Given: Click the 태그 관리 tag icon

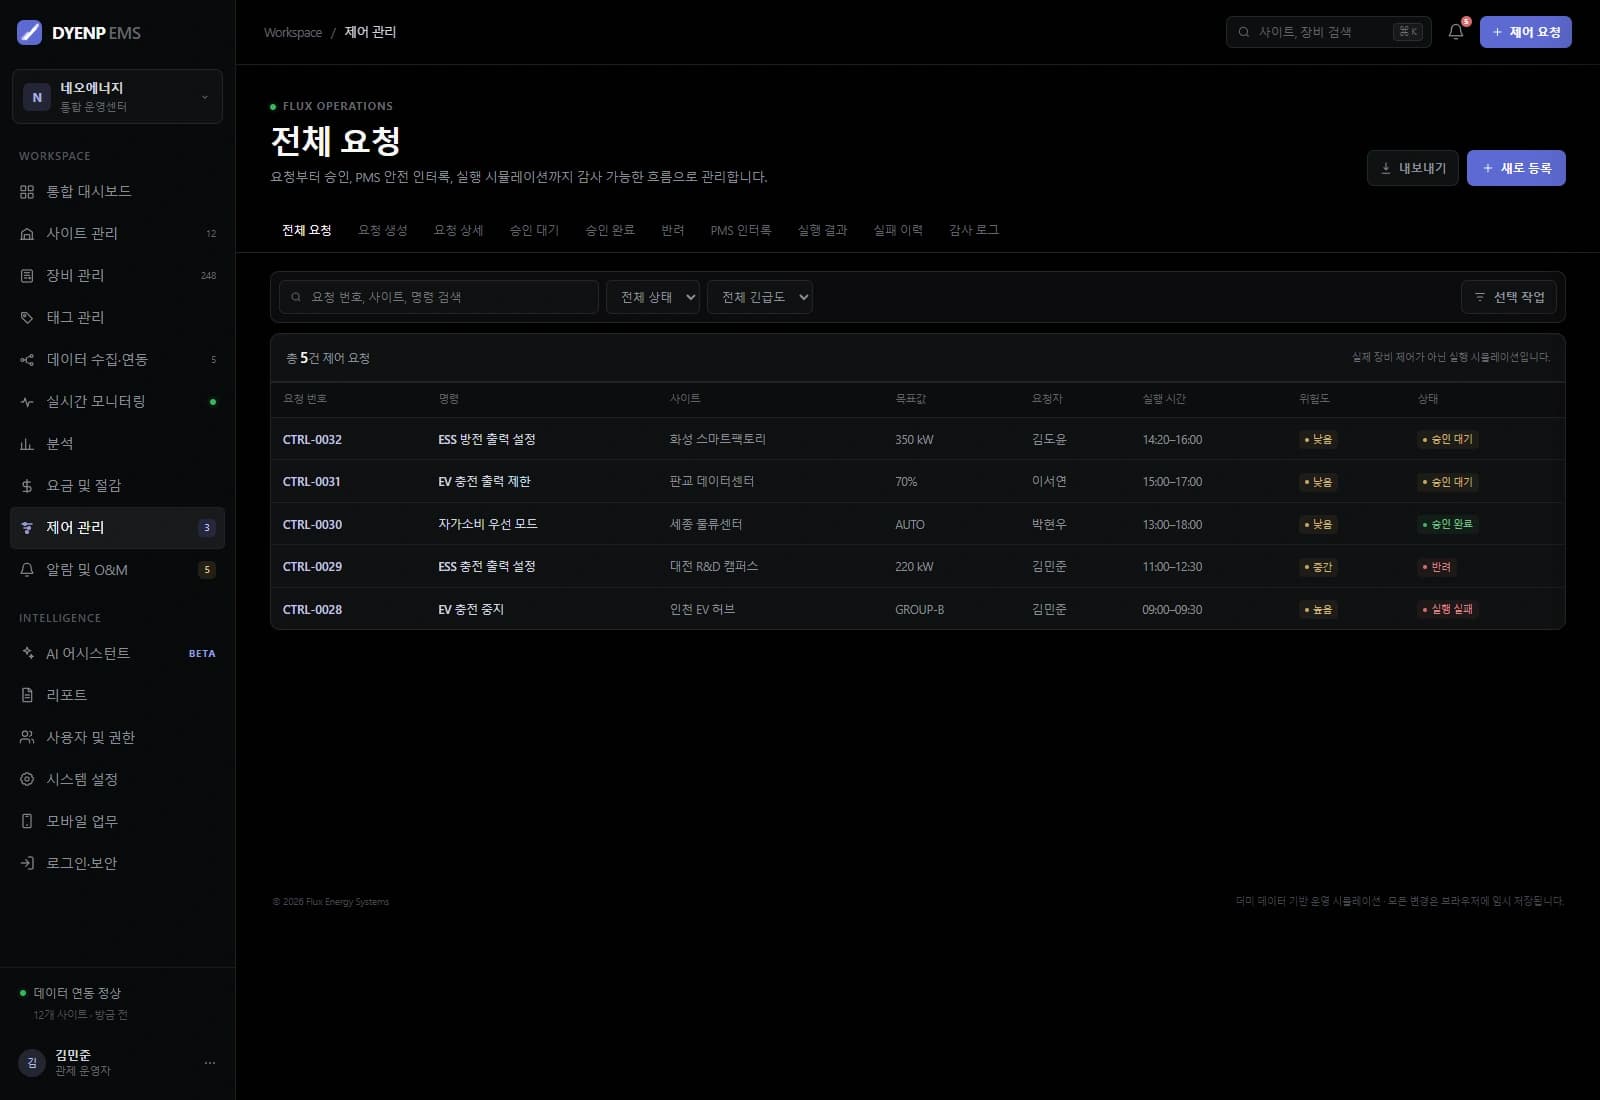Looking at the screenshot, I should click(x=27, y=317).
